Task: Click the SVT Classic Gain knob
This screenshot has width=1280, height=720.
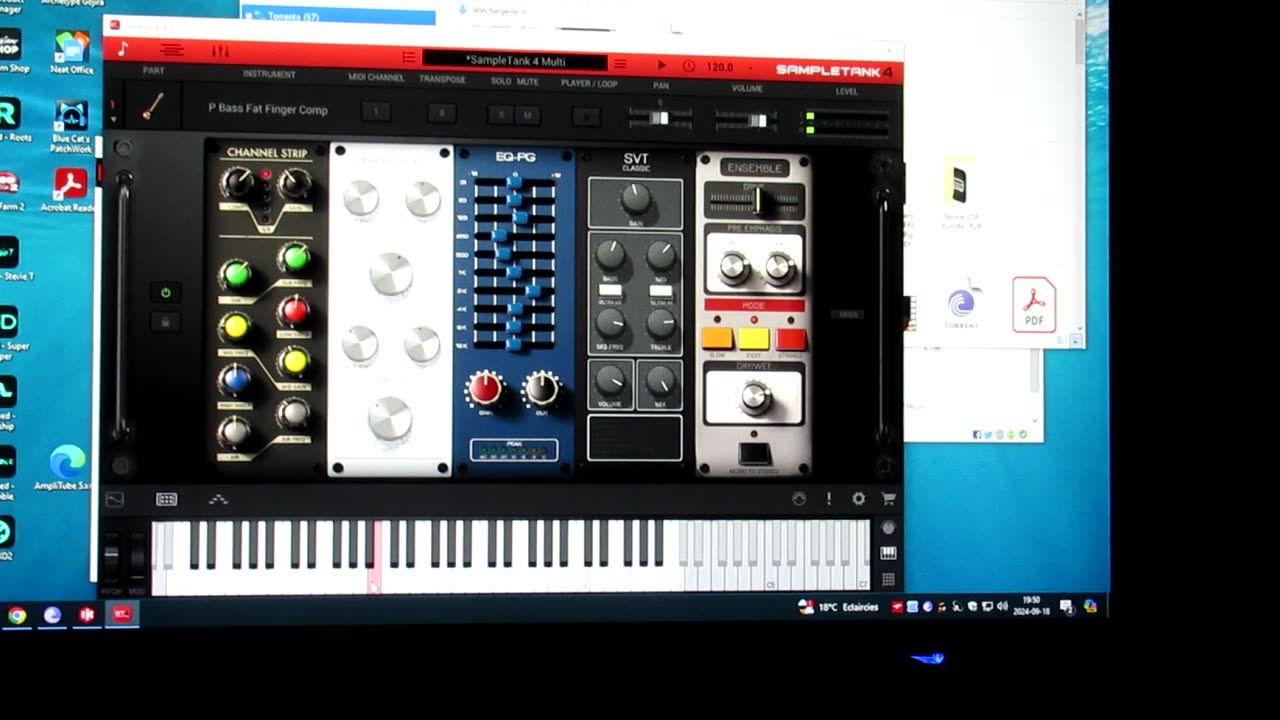Action: point(636,199)
